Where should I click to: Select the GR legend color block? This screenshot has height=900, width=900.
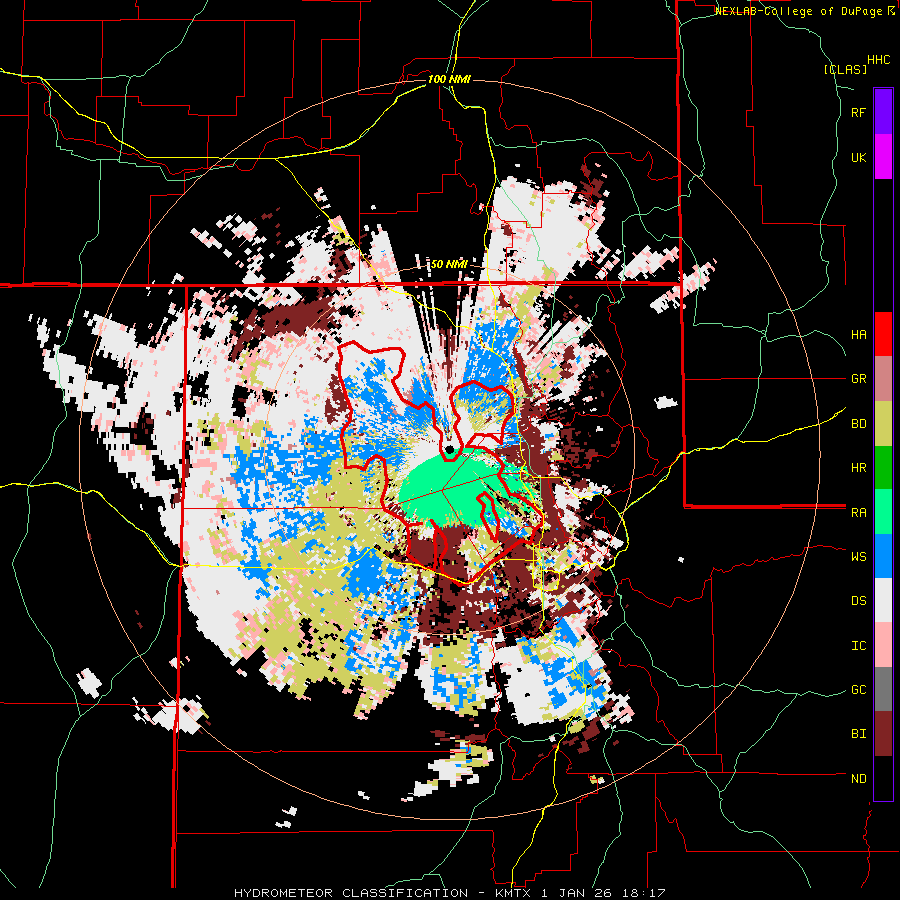click(883, 378)
